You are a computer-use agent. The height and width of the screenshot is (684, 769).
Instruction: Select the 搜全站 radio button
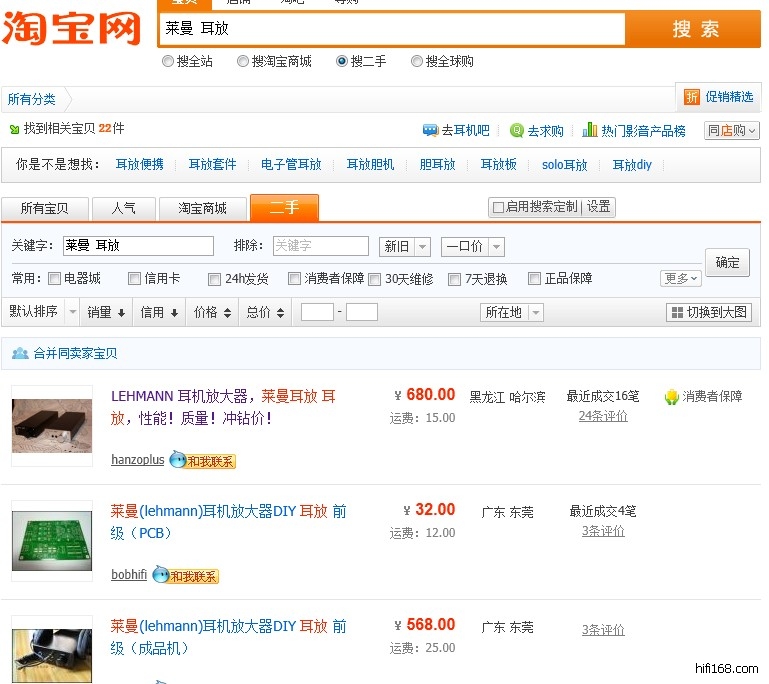point(168,62)
